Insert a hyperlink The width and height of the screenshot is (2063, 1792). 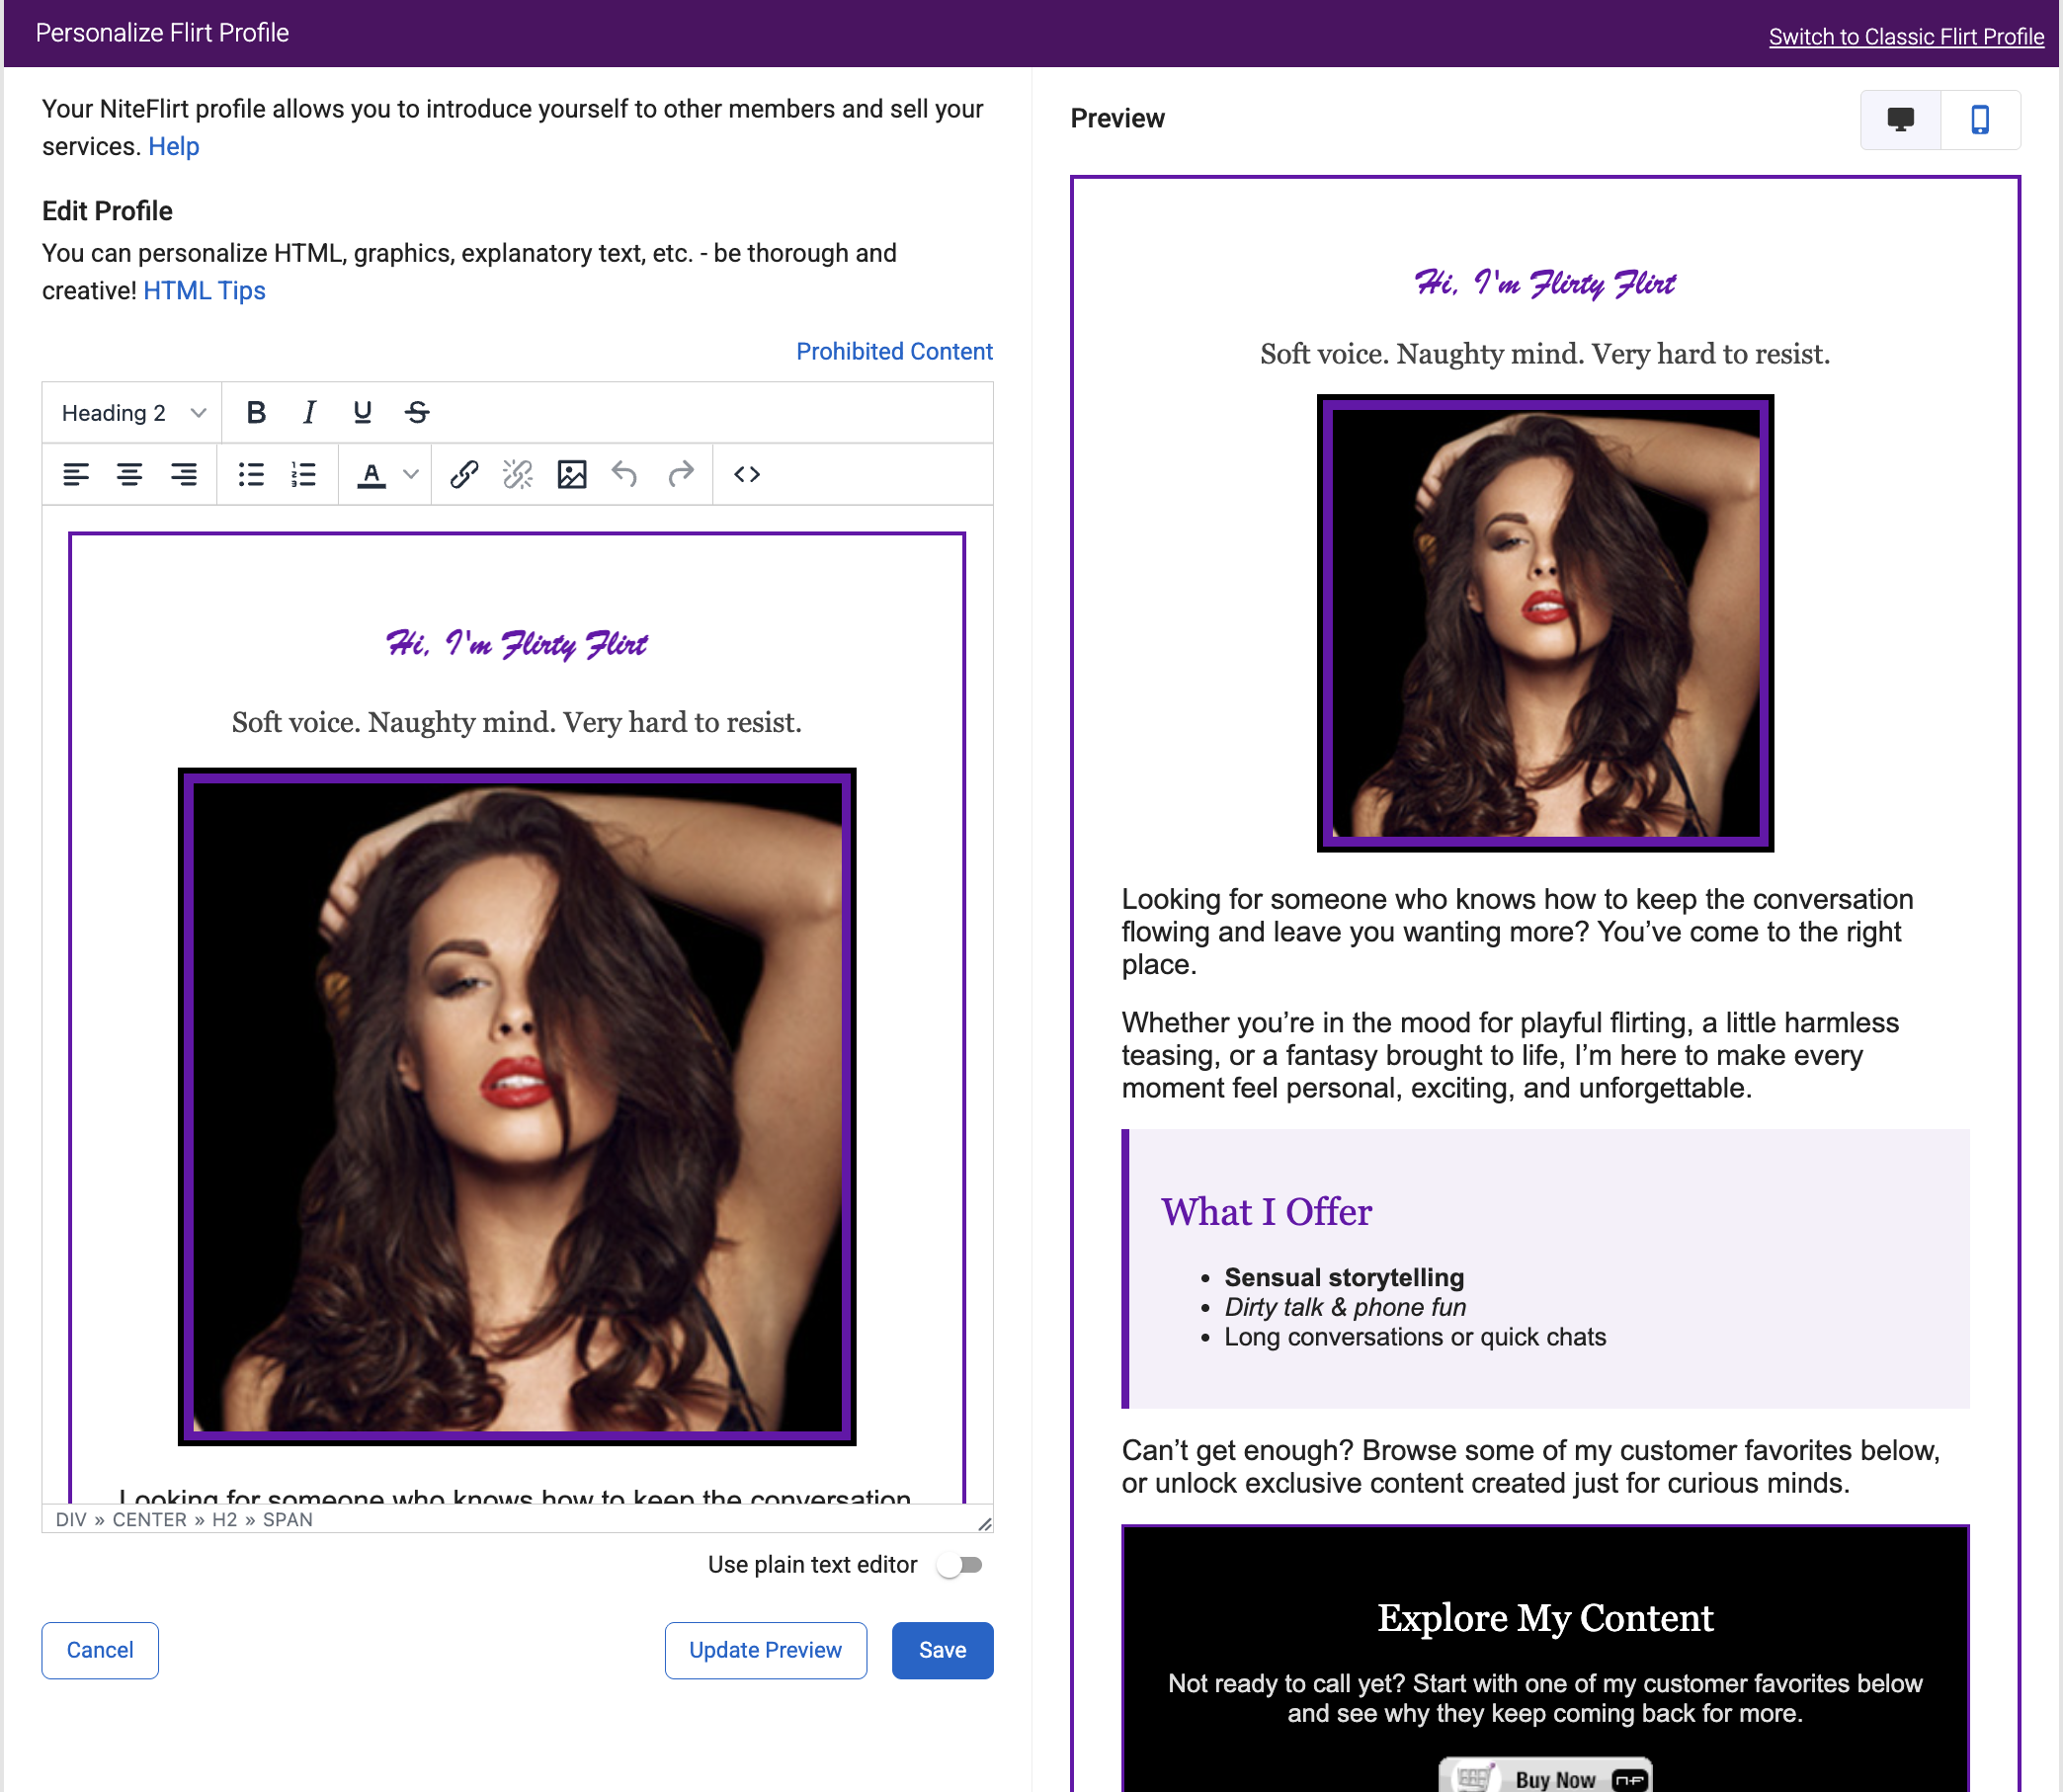464,474
